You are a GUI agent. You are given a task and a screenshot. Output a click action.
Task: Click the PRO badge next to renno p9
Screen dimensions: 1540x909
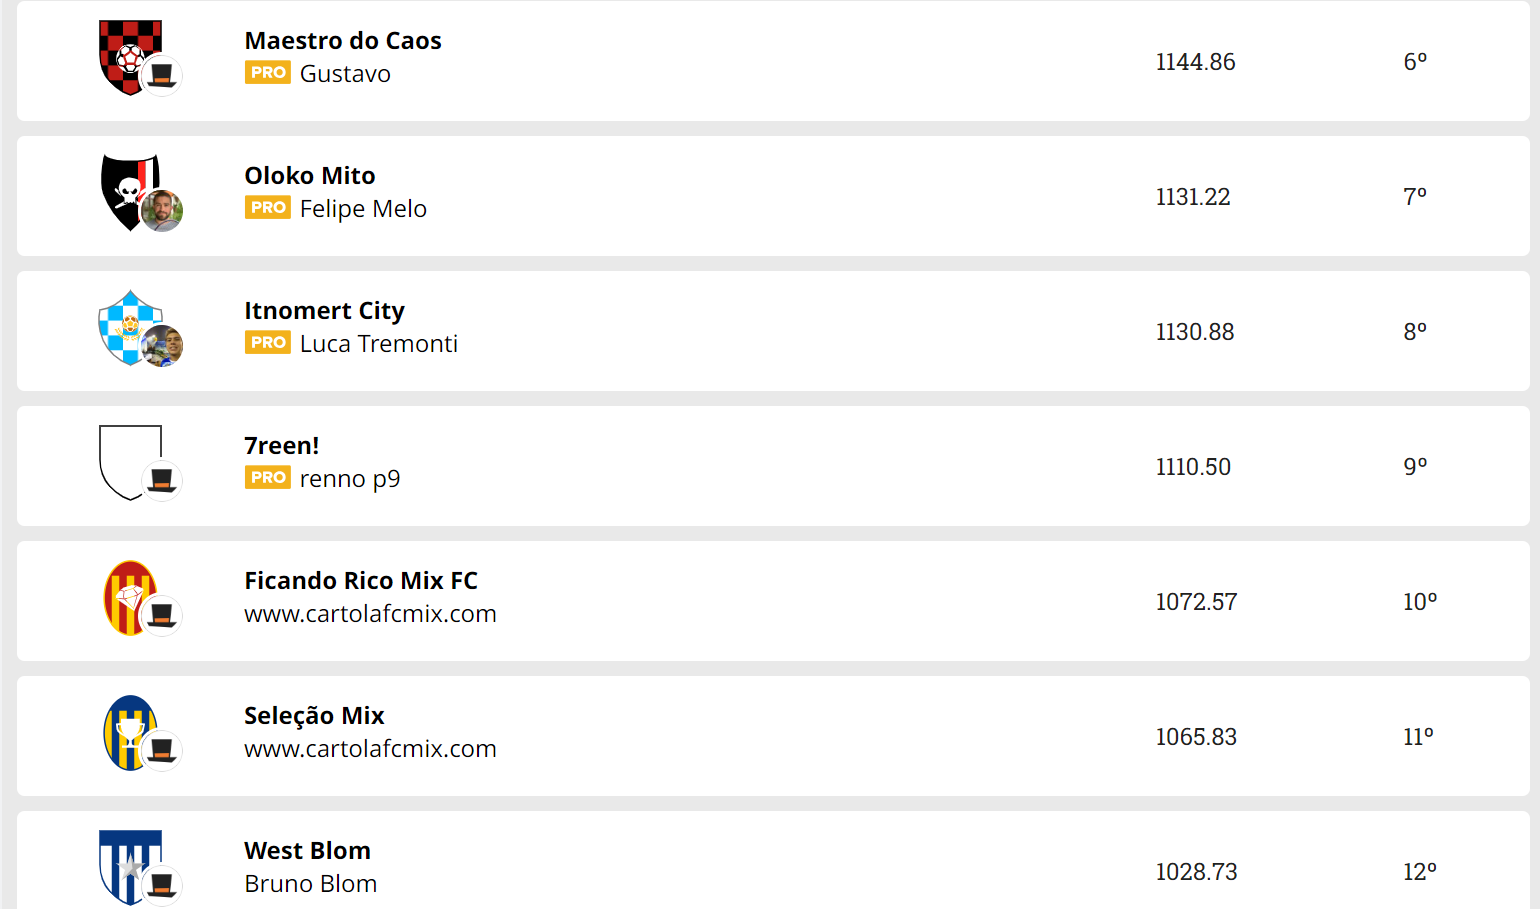coord(268,477)
